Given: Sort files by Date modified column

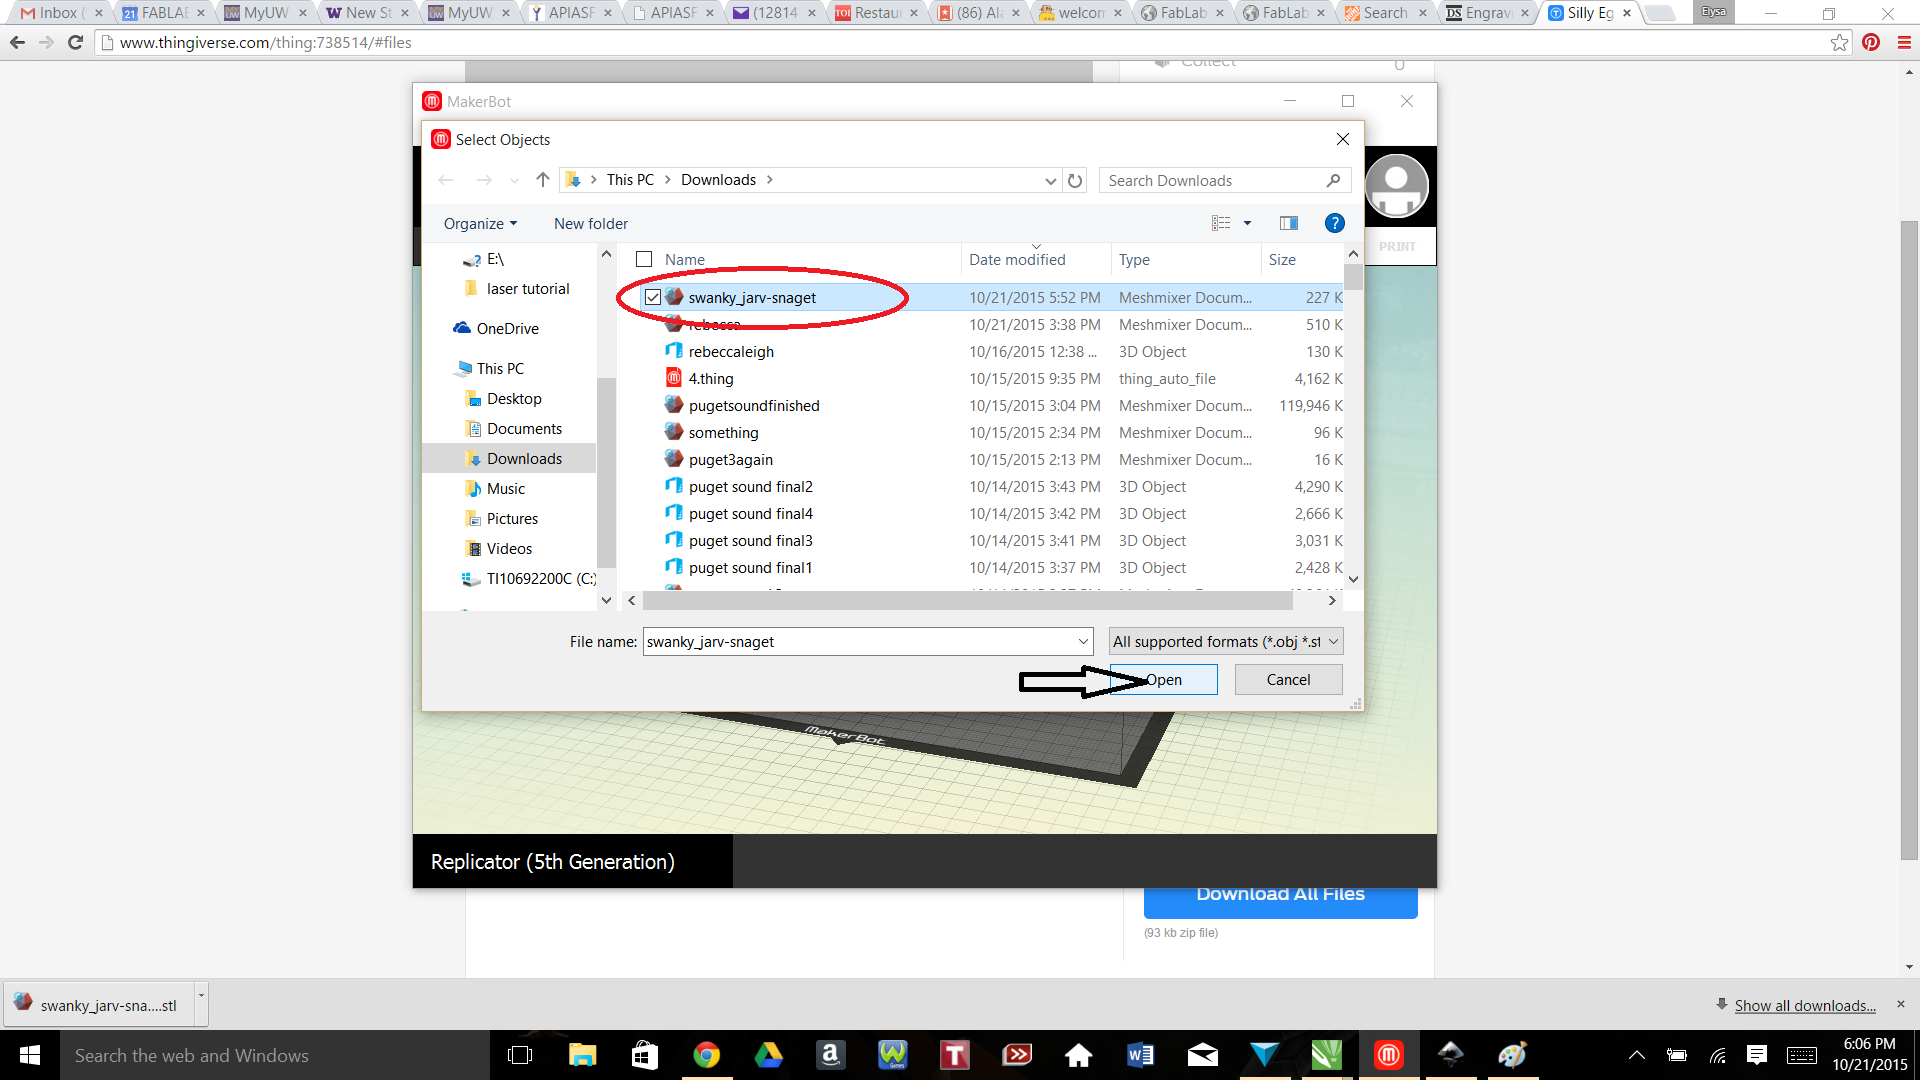Looking at the screenshot, I should pyautogui.click(x=1017, y=260).
